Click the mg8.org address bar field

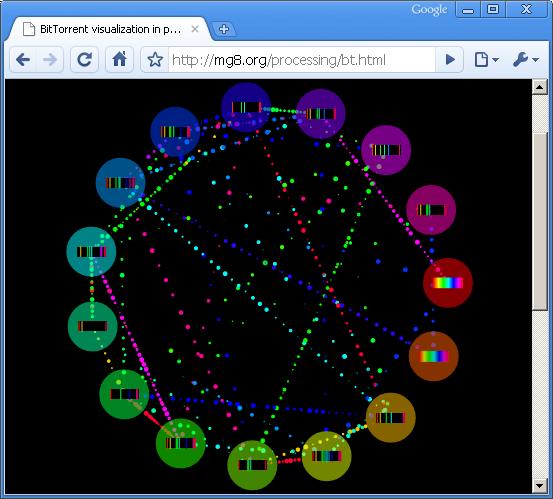(302, 60)
